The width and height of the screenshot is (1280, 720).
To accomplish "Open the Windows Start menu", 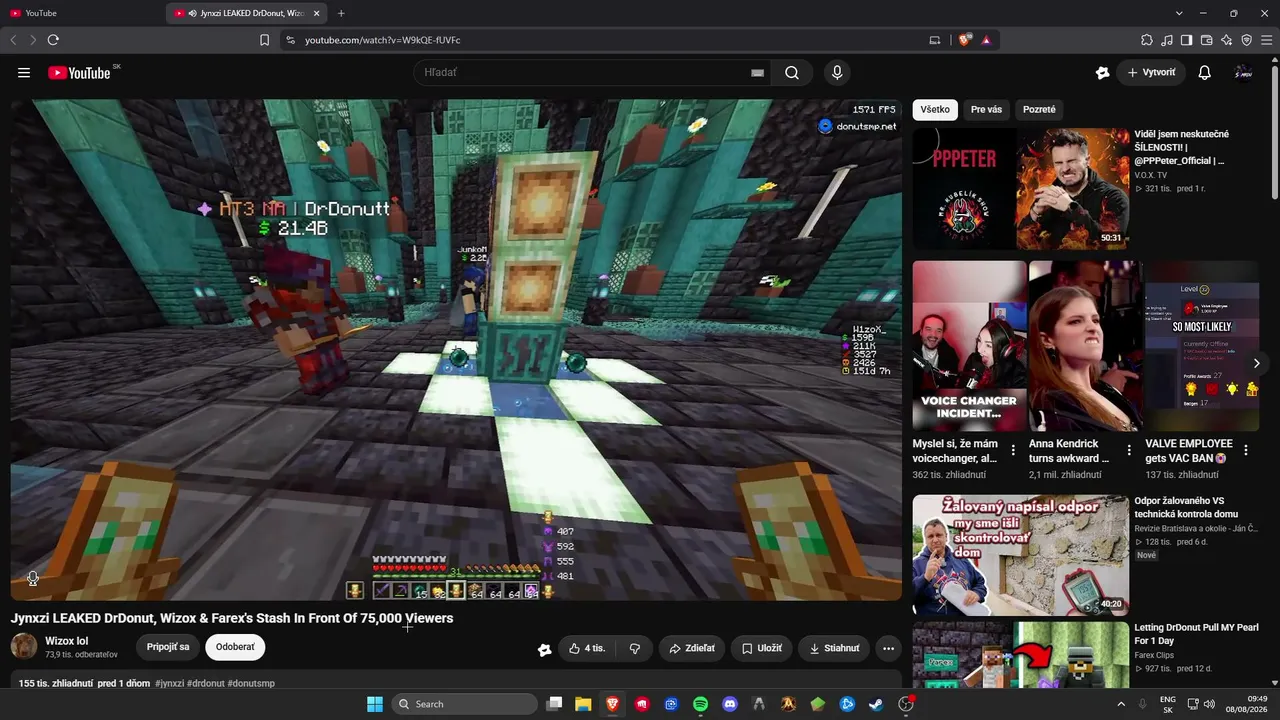I will [x=374, y=704].
